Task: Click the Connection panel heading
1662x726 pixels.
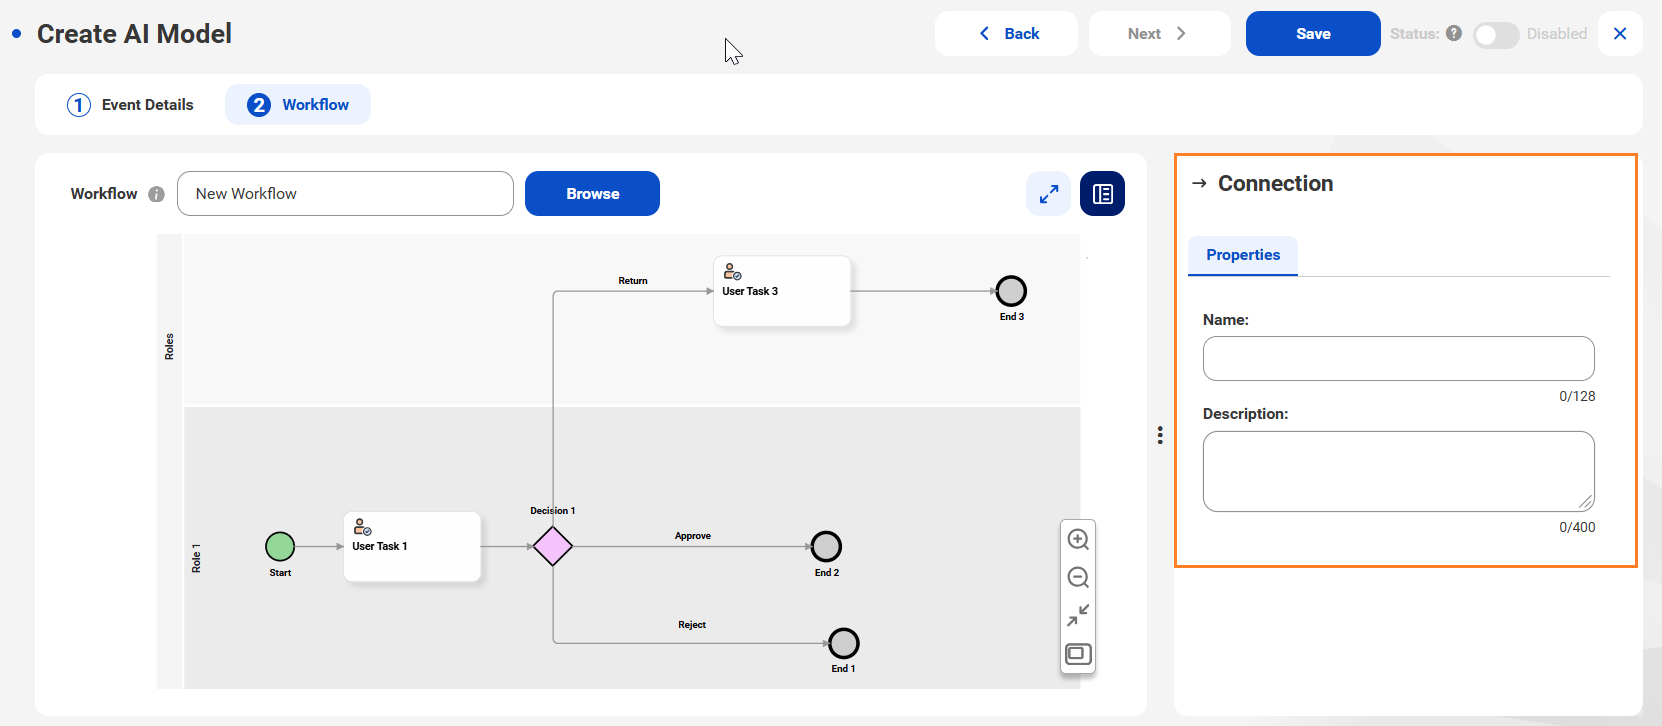Action: pyautogui.click(x=1275, y=184)
